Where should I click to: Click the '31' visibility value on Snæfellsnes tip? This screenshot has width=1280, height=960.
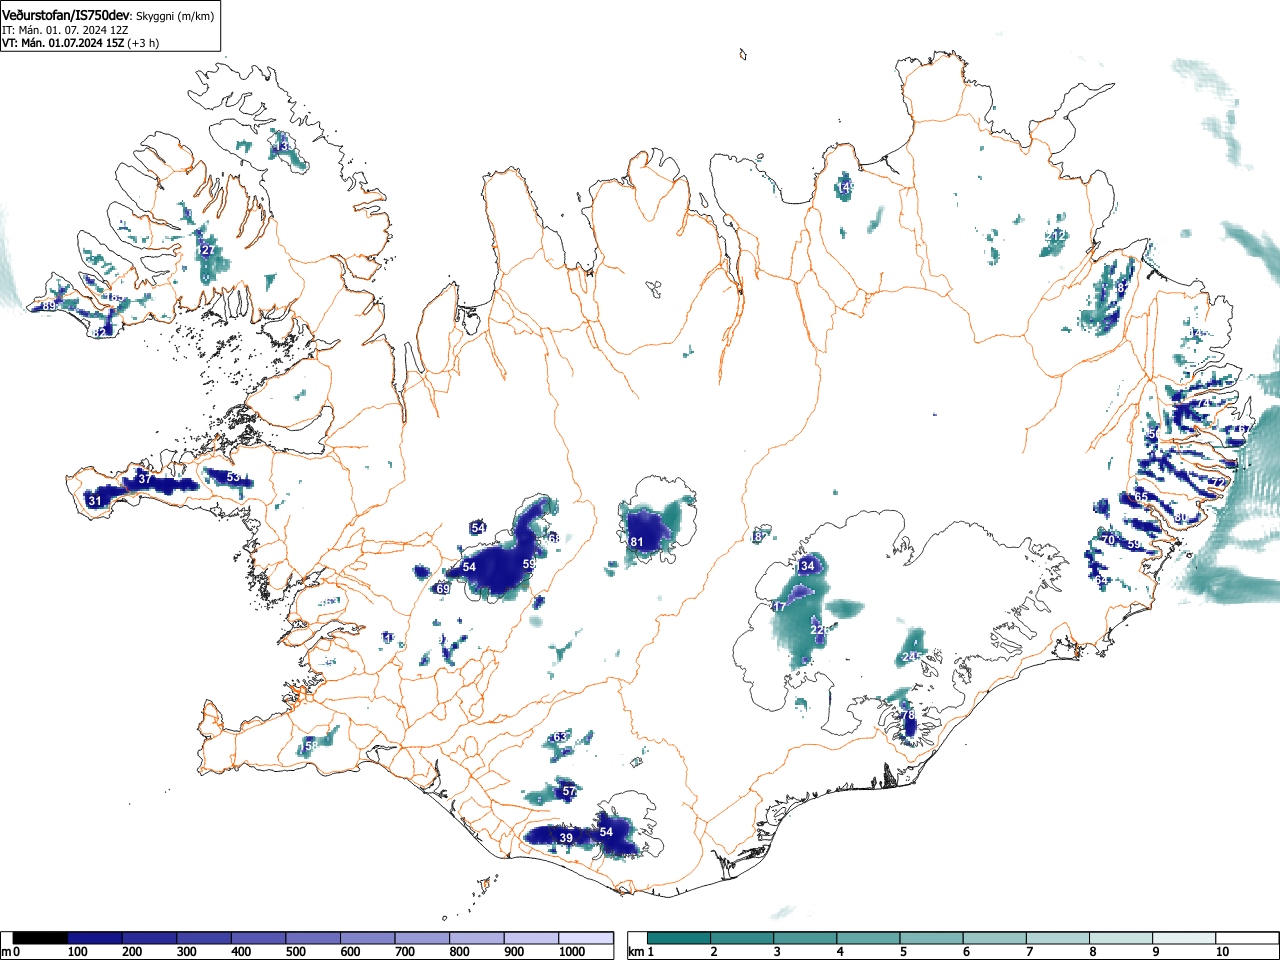click(94, 501)
